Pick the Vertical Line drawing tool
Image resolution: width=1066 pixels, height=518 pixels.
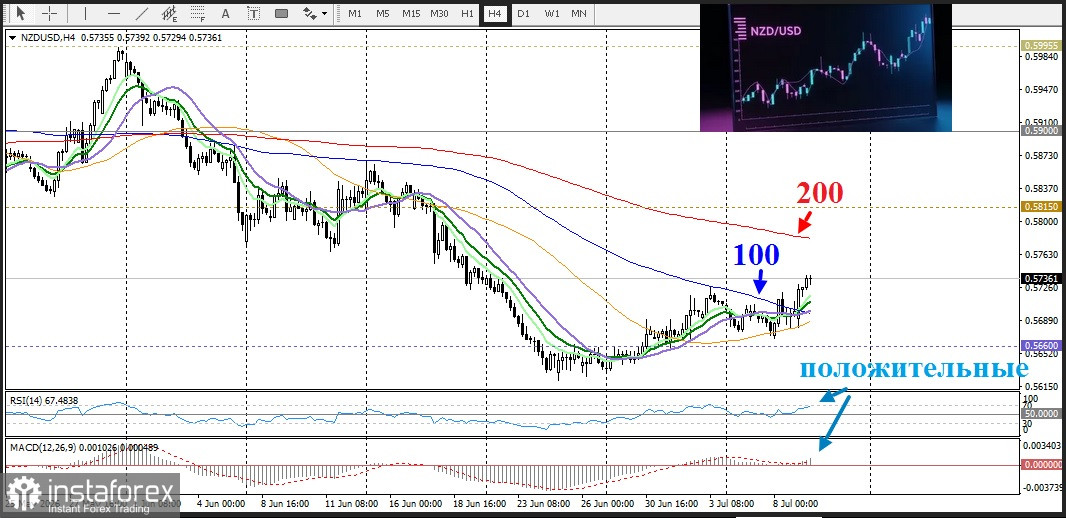point(86,13)
